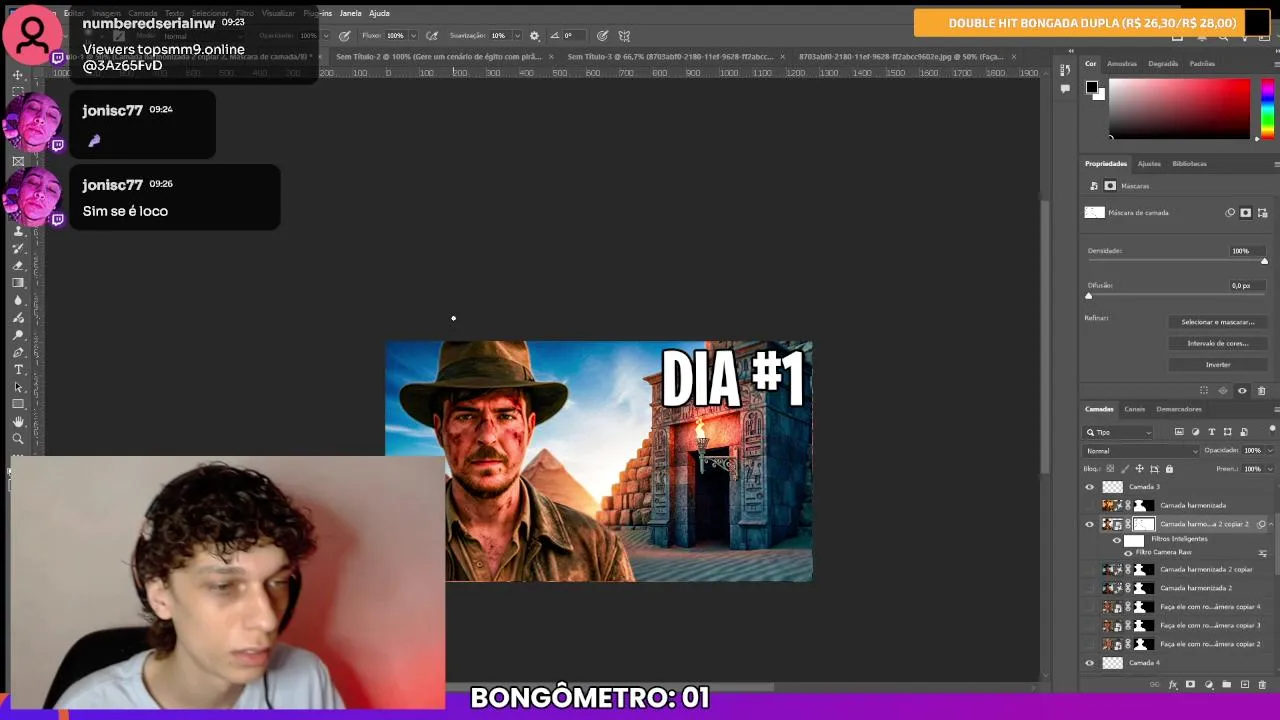Viewport: 1280px width, 720px height.
Task: Hide the Filtros Inteligentes smart filters
Action: click(1117, 540)
